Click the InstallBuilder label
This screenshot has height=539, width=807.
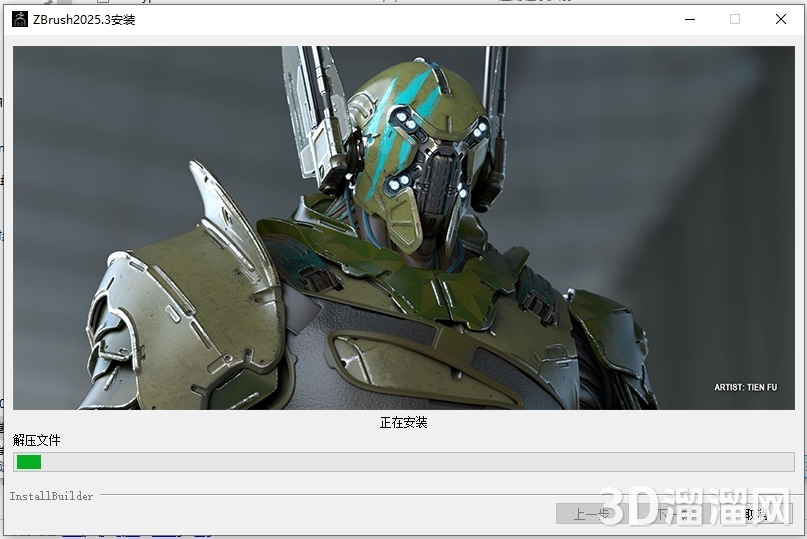51,496
